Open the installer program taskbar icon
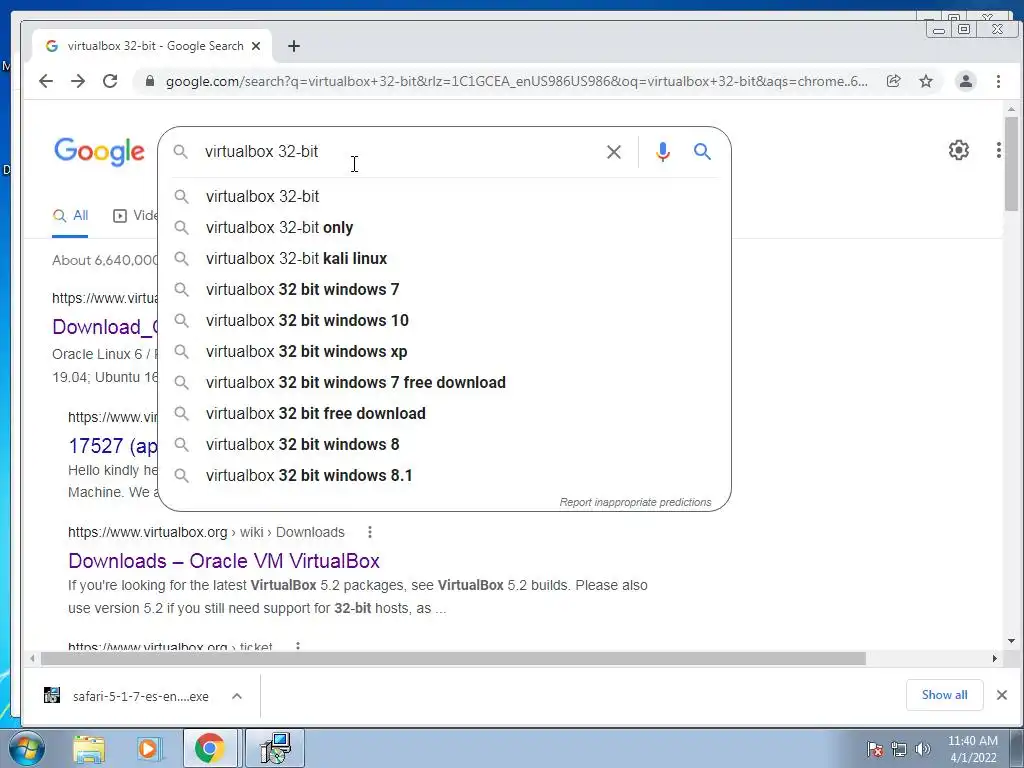The image size is (1024, 768). pyautogui.click(x=275, y=748)
